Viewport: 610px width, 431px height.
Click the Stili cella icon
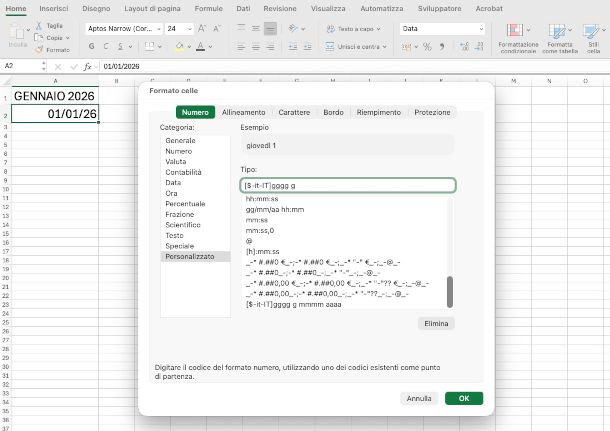pyautogui.click(x=591, y=31)
